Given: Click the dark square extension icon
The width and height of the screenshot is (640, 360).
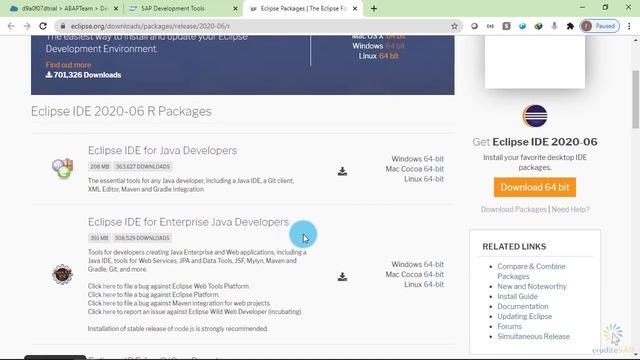Looking at the screenshot, I should click(507, 26).
